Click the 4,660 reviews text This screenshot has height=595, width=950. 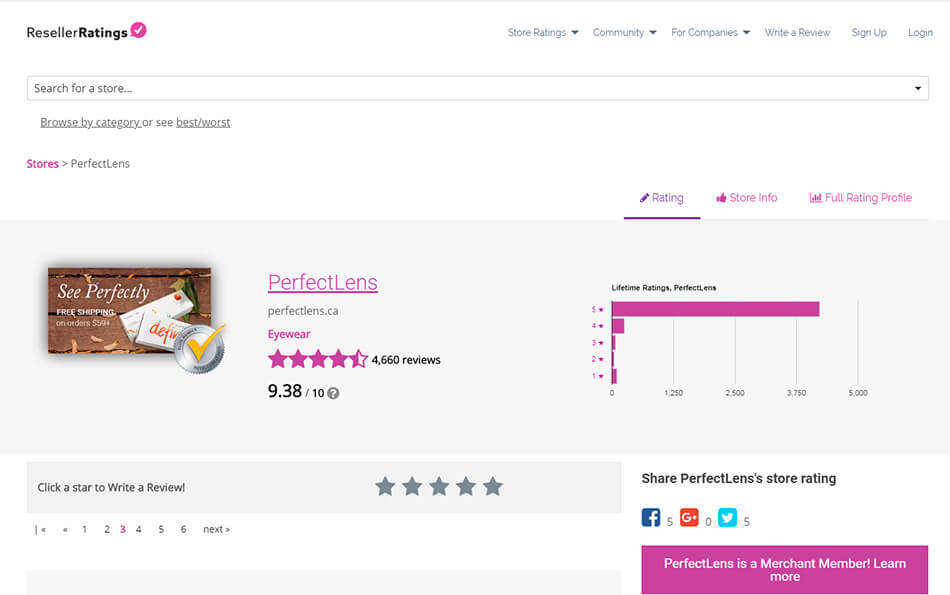point(406,360)
